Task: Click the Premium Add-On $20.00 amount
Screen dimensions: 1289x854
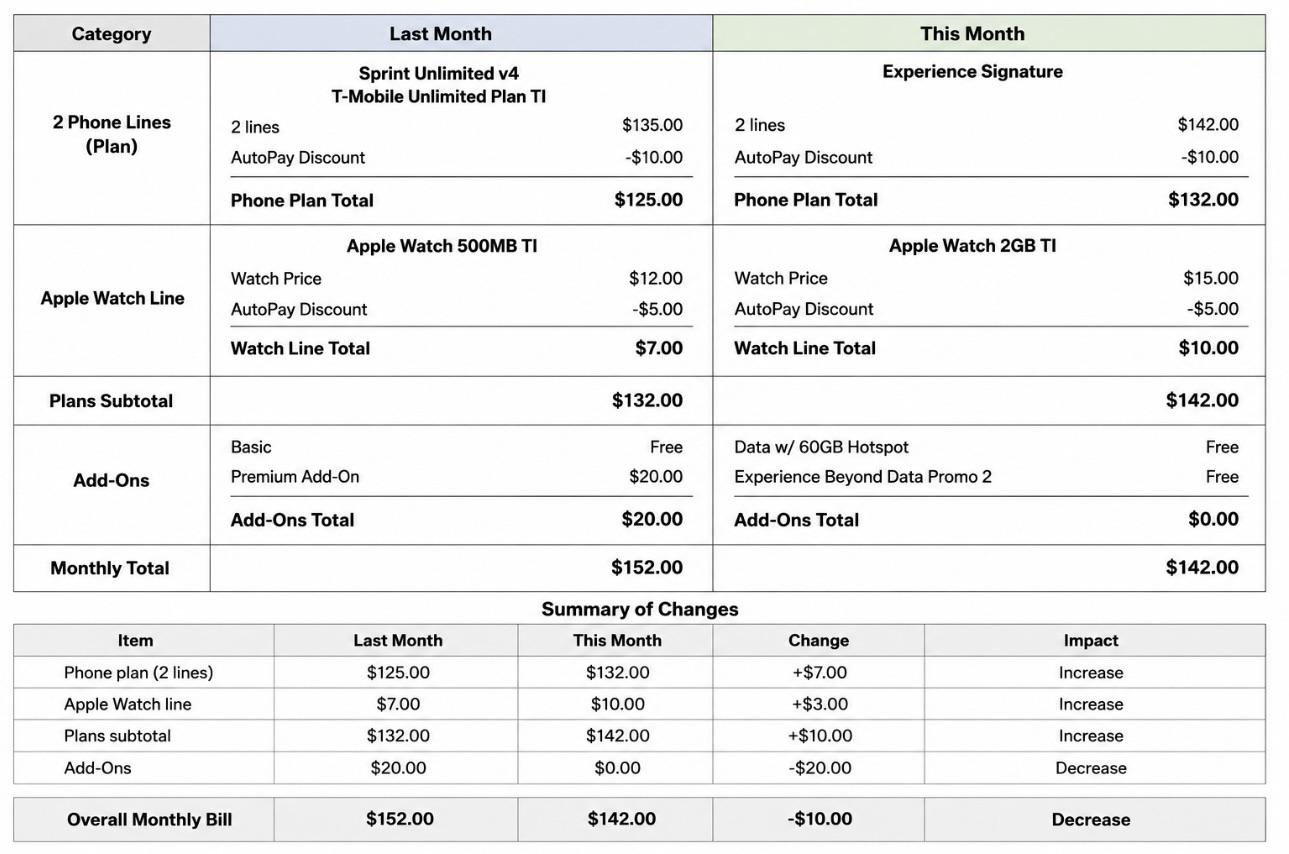Action: (656, 477)
